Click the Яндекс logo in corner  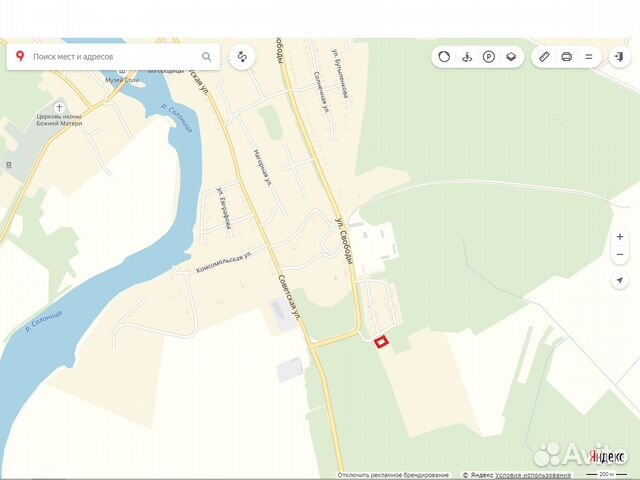(x=607, y=457)
